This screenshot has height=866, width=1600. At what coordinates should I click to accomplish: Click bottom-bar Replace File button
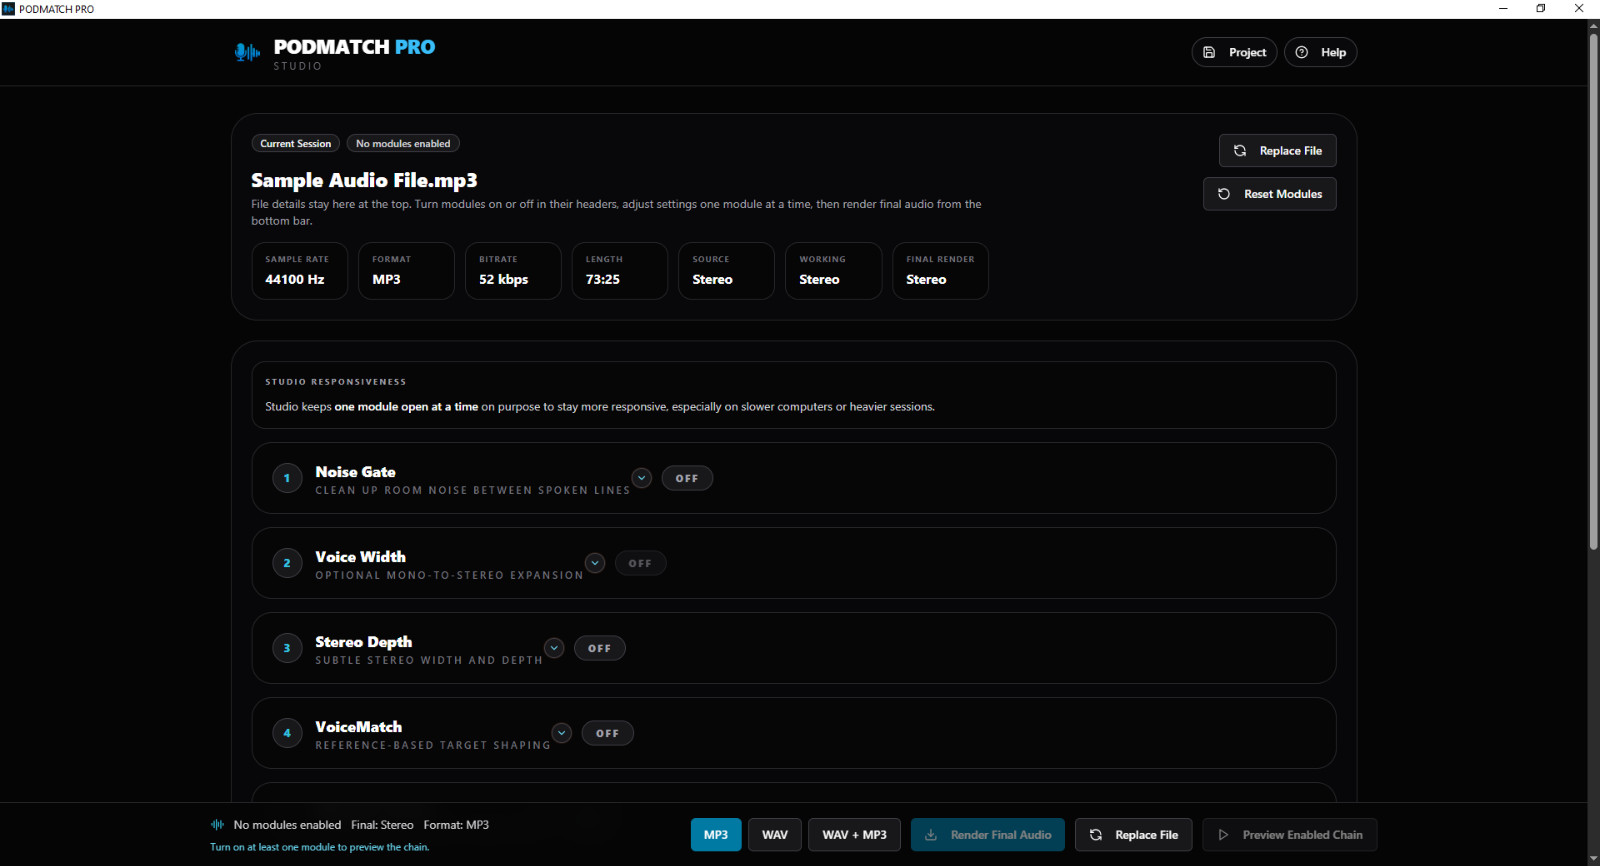point(1134,835)
